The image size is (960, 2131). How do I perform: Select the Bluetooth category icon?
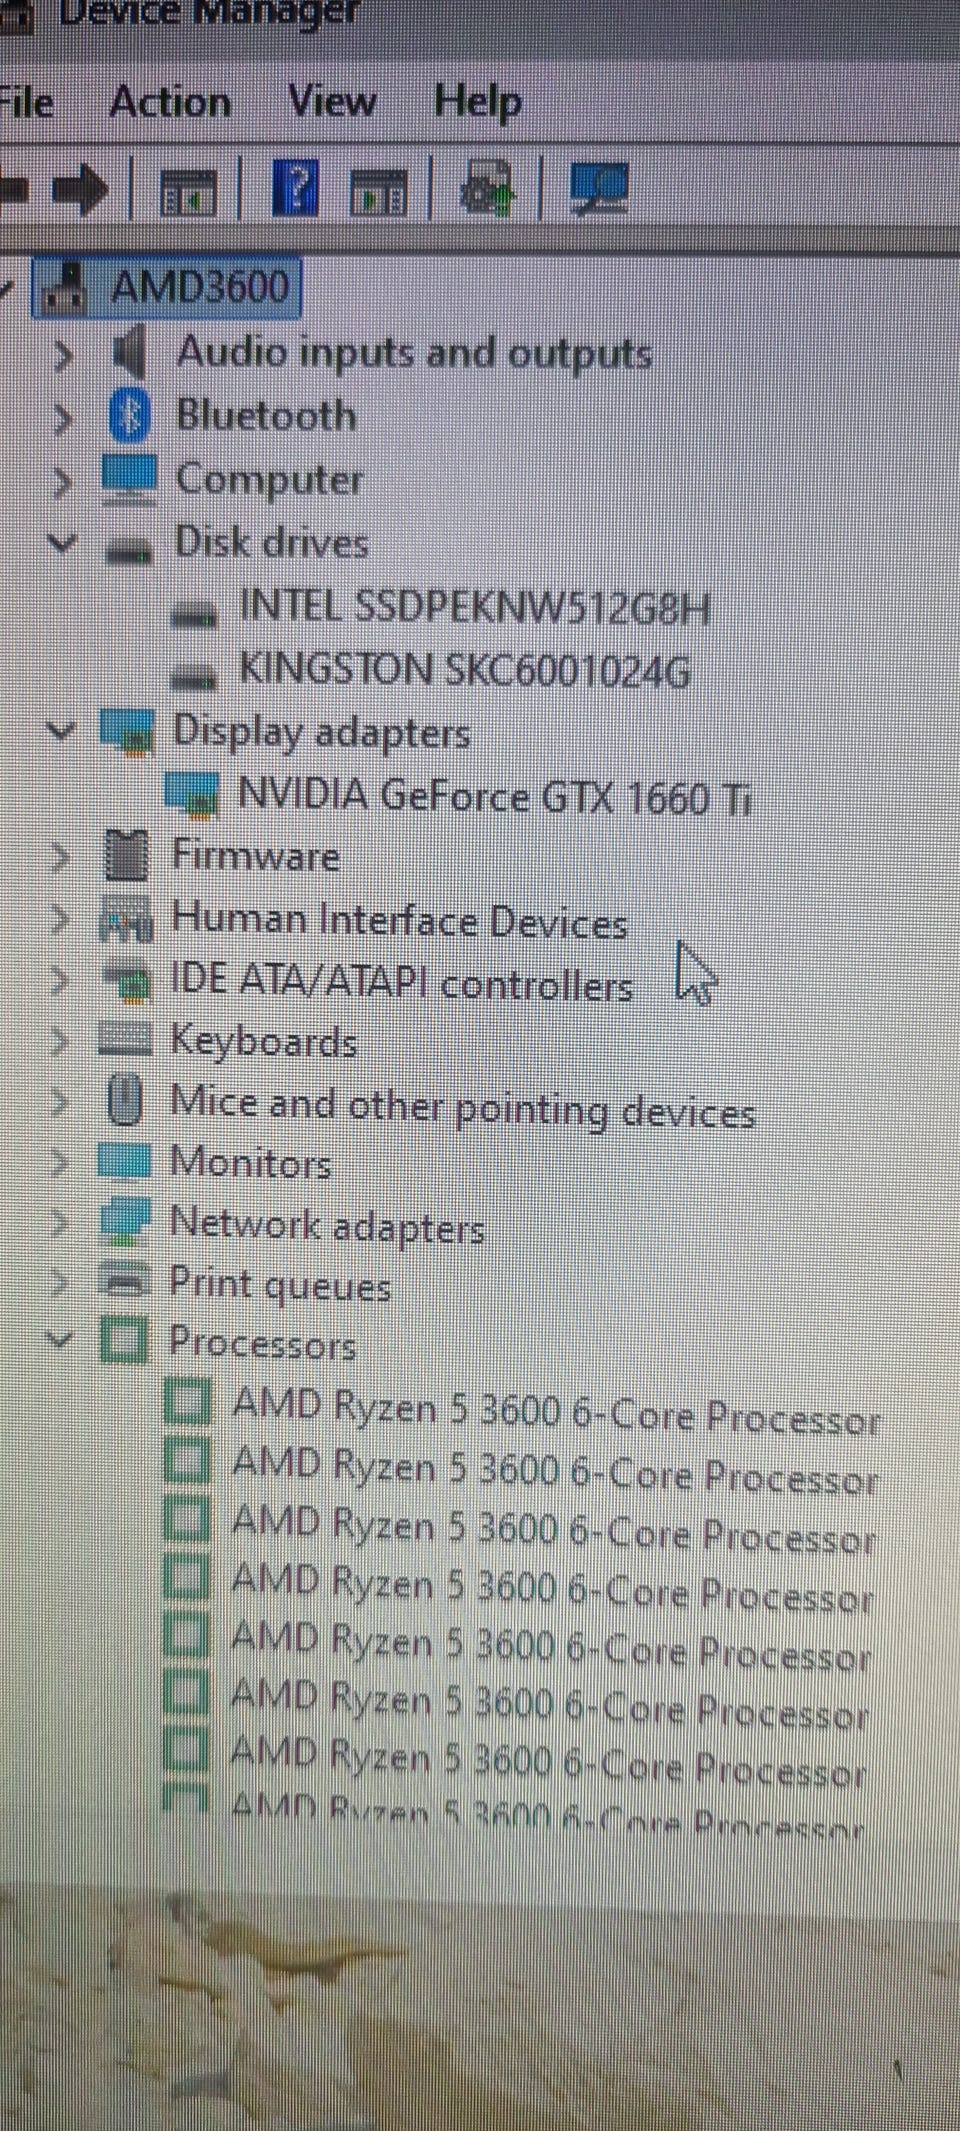tap(130, 415)
